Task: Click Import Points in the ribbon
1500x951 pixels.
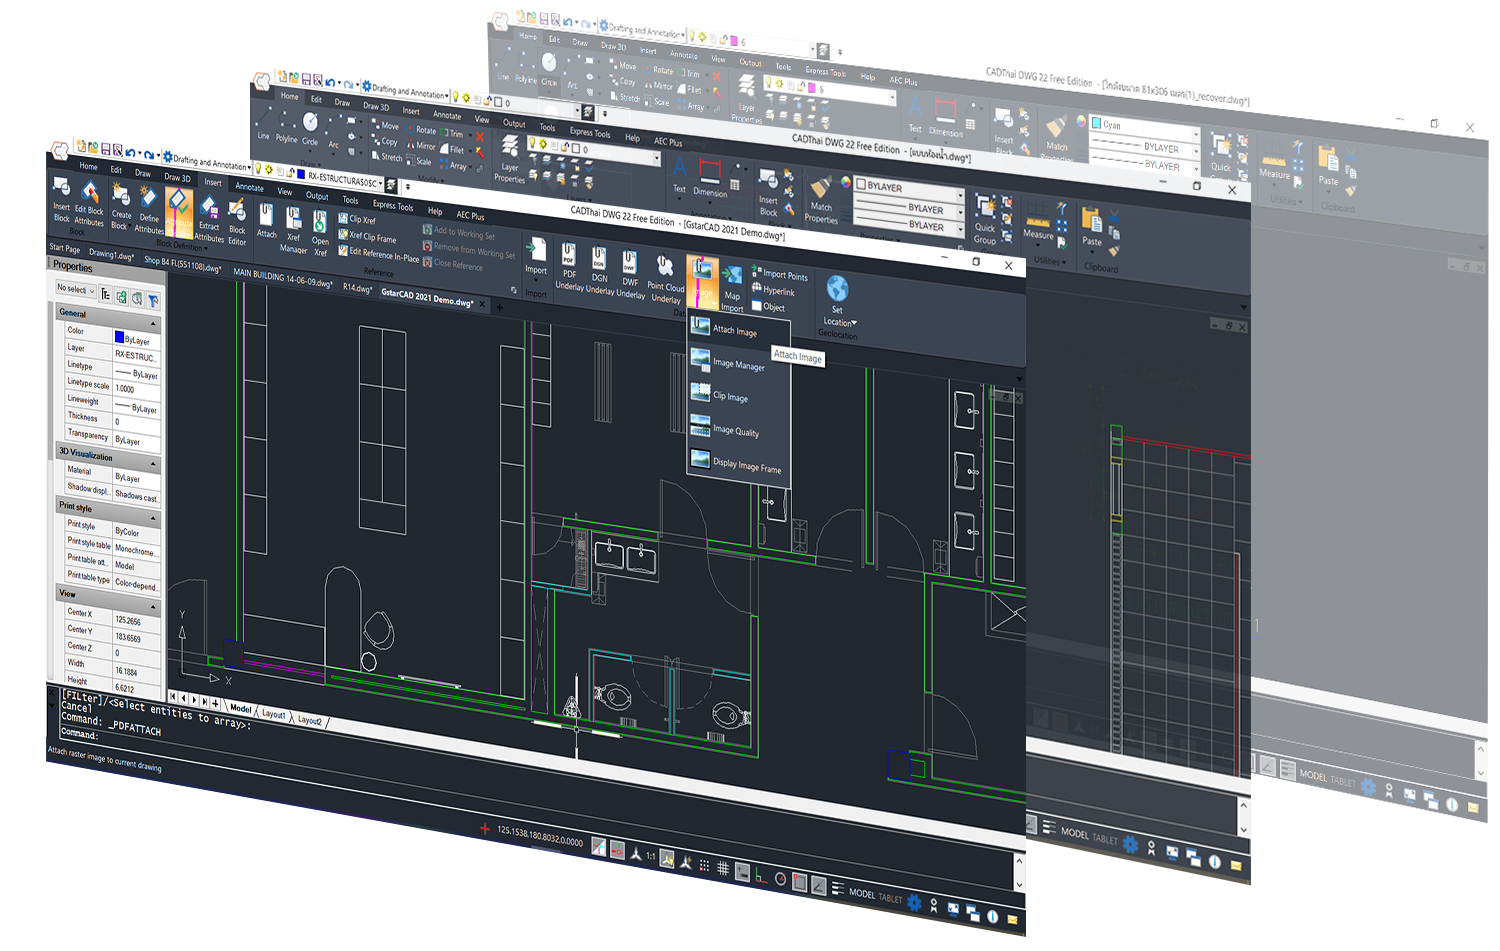Action: [x=779, y=274]
